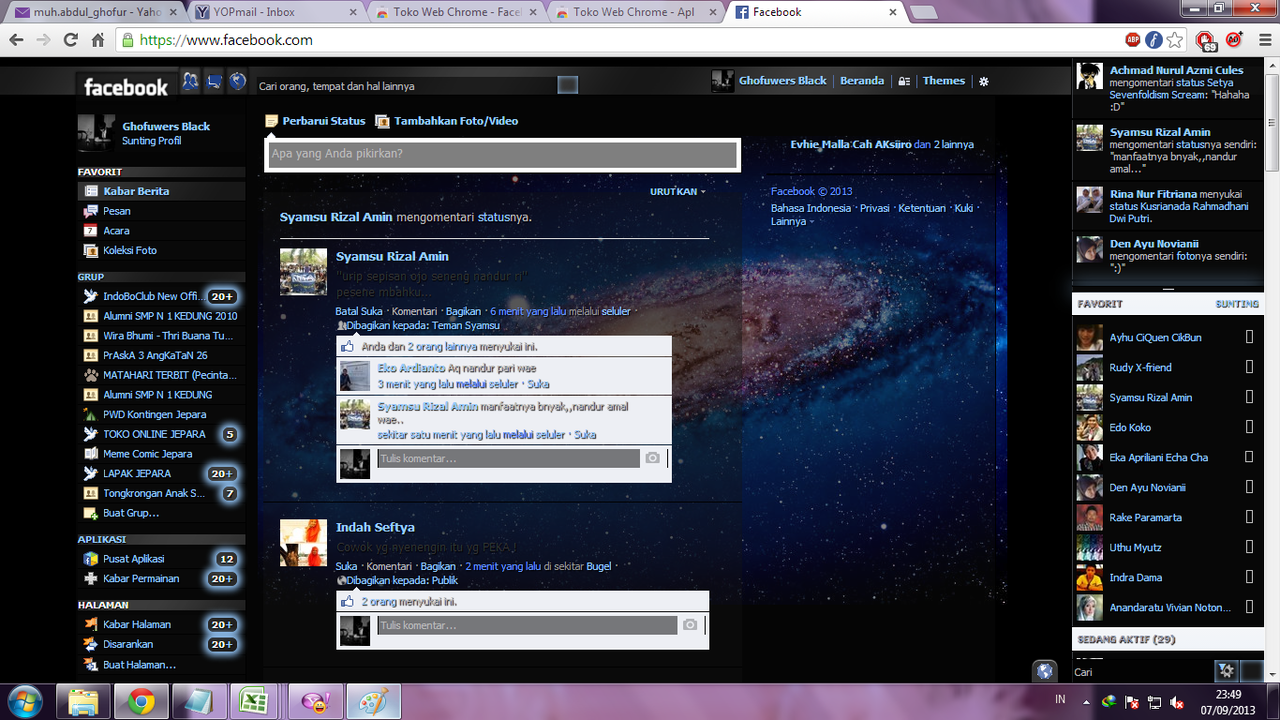
Task: Go to Chrome home page button
Action: tap(98, 40)
